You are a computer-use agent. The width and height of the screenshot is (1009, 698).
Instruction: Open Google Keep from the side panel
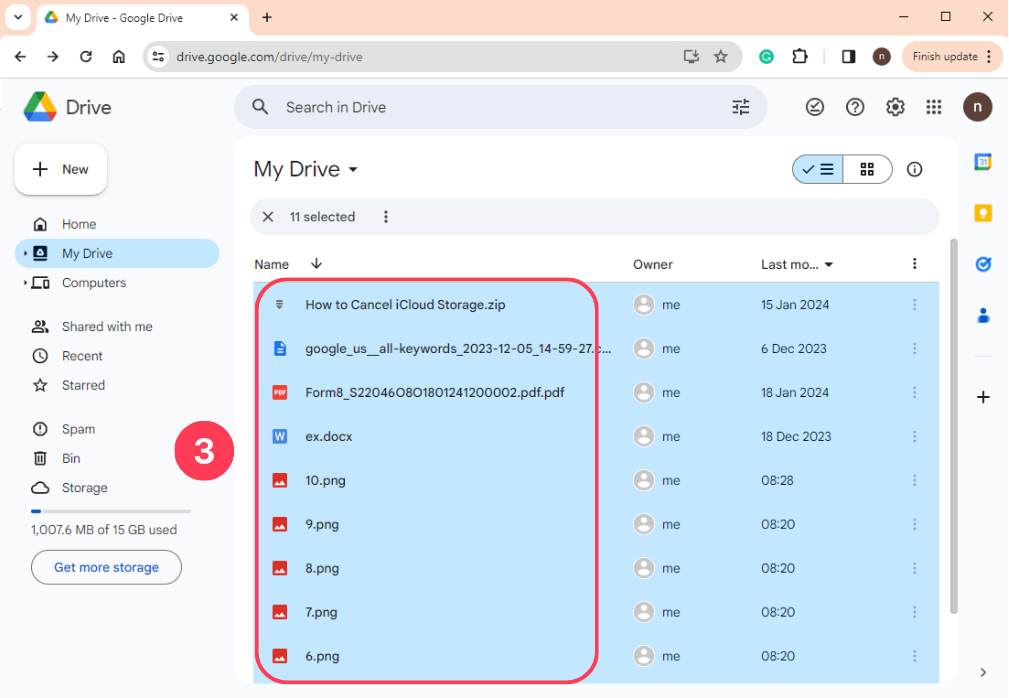tap(983, 213)
